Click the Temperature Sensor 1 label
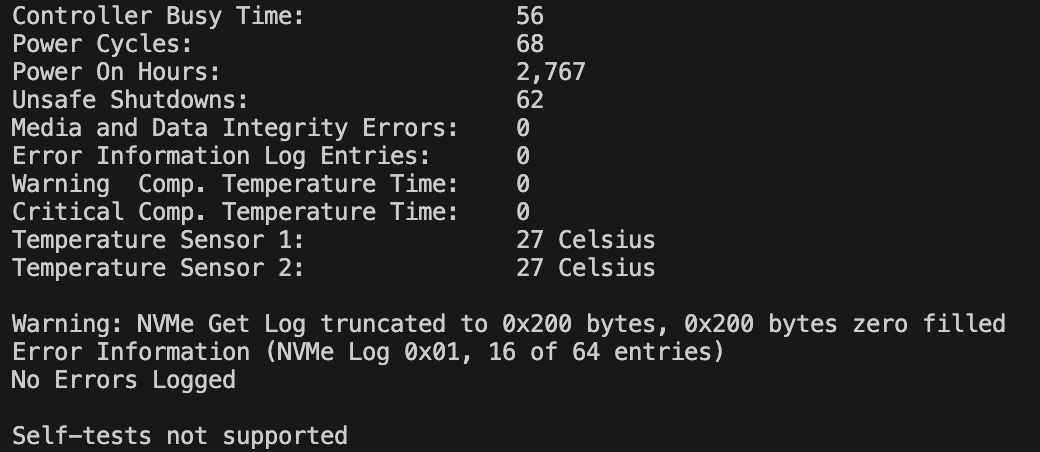 158,240
